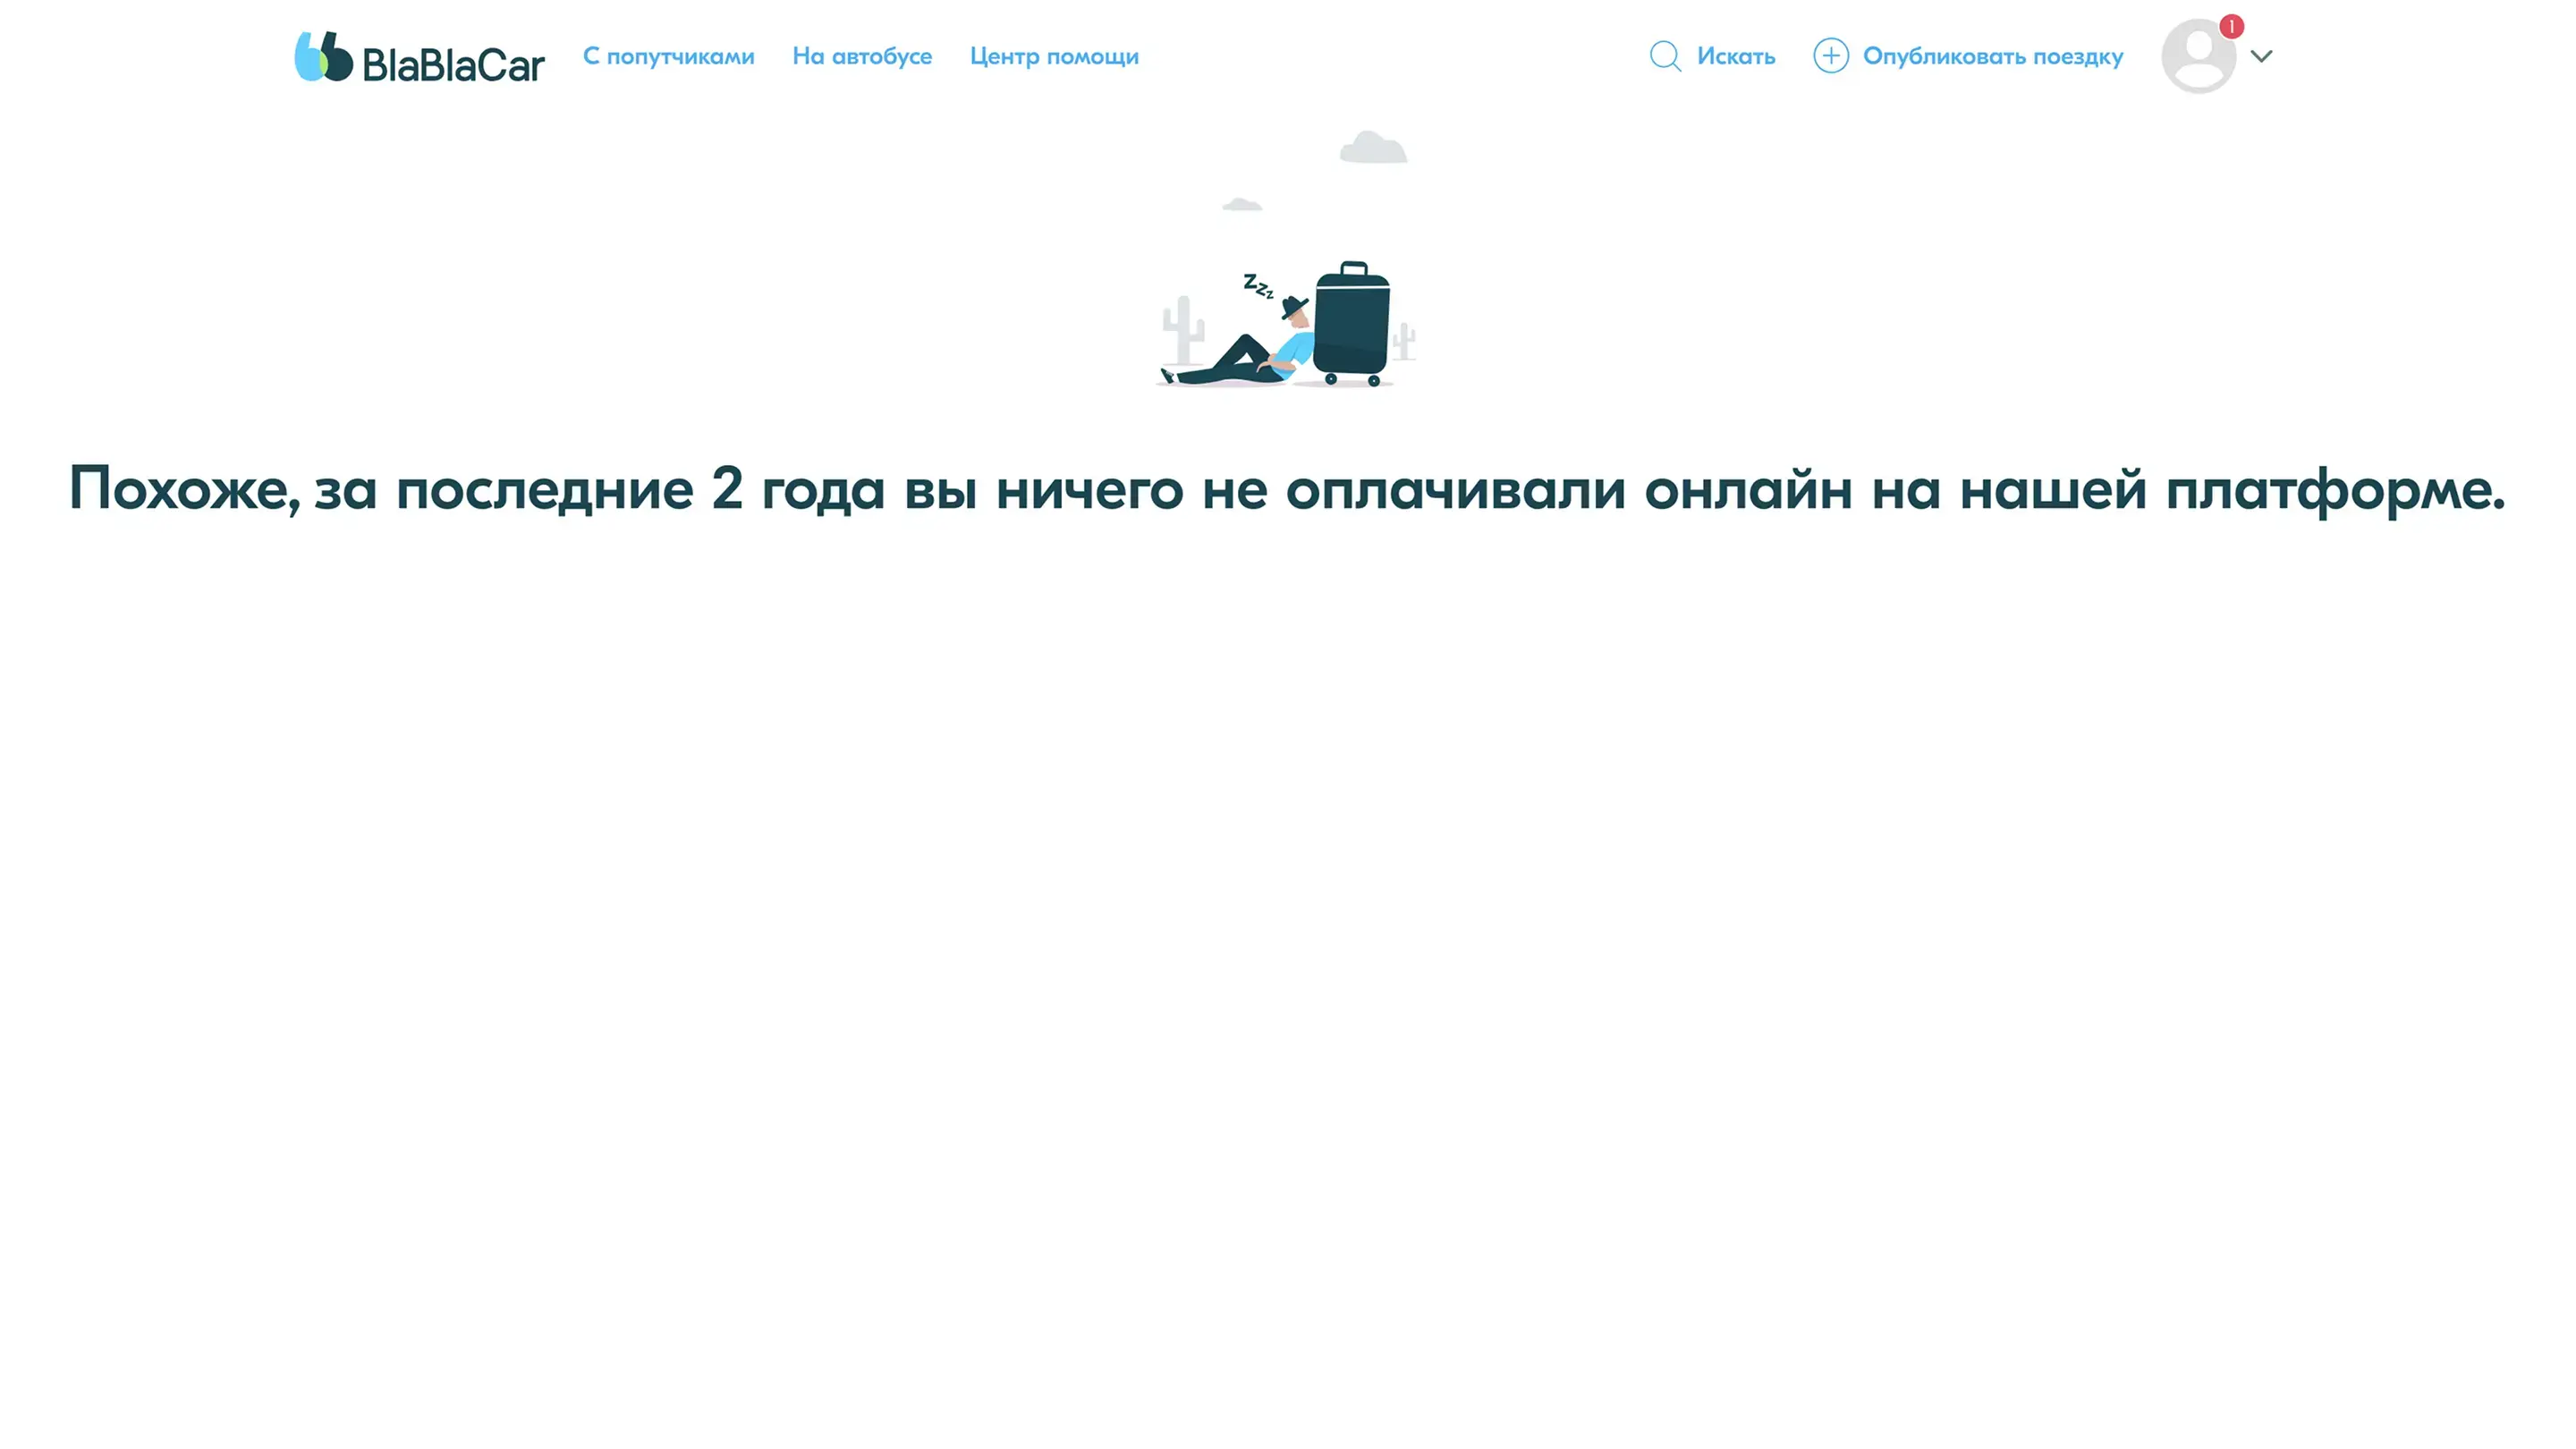Click the large gray cloud graphic

1373,148
